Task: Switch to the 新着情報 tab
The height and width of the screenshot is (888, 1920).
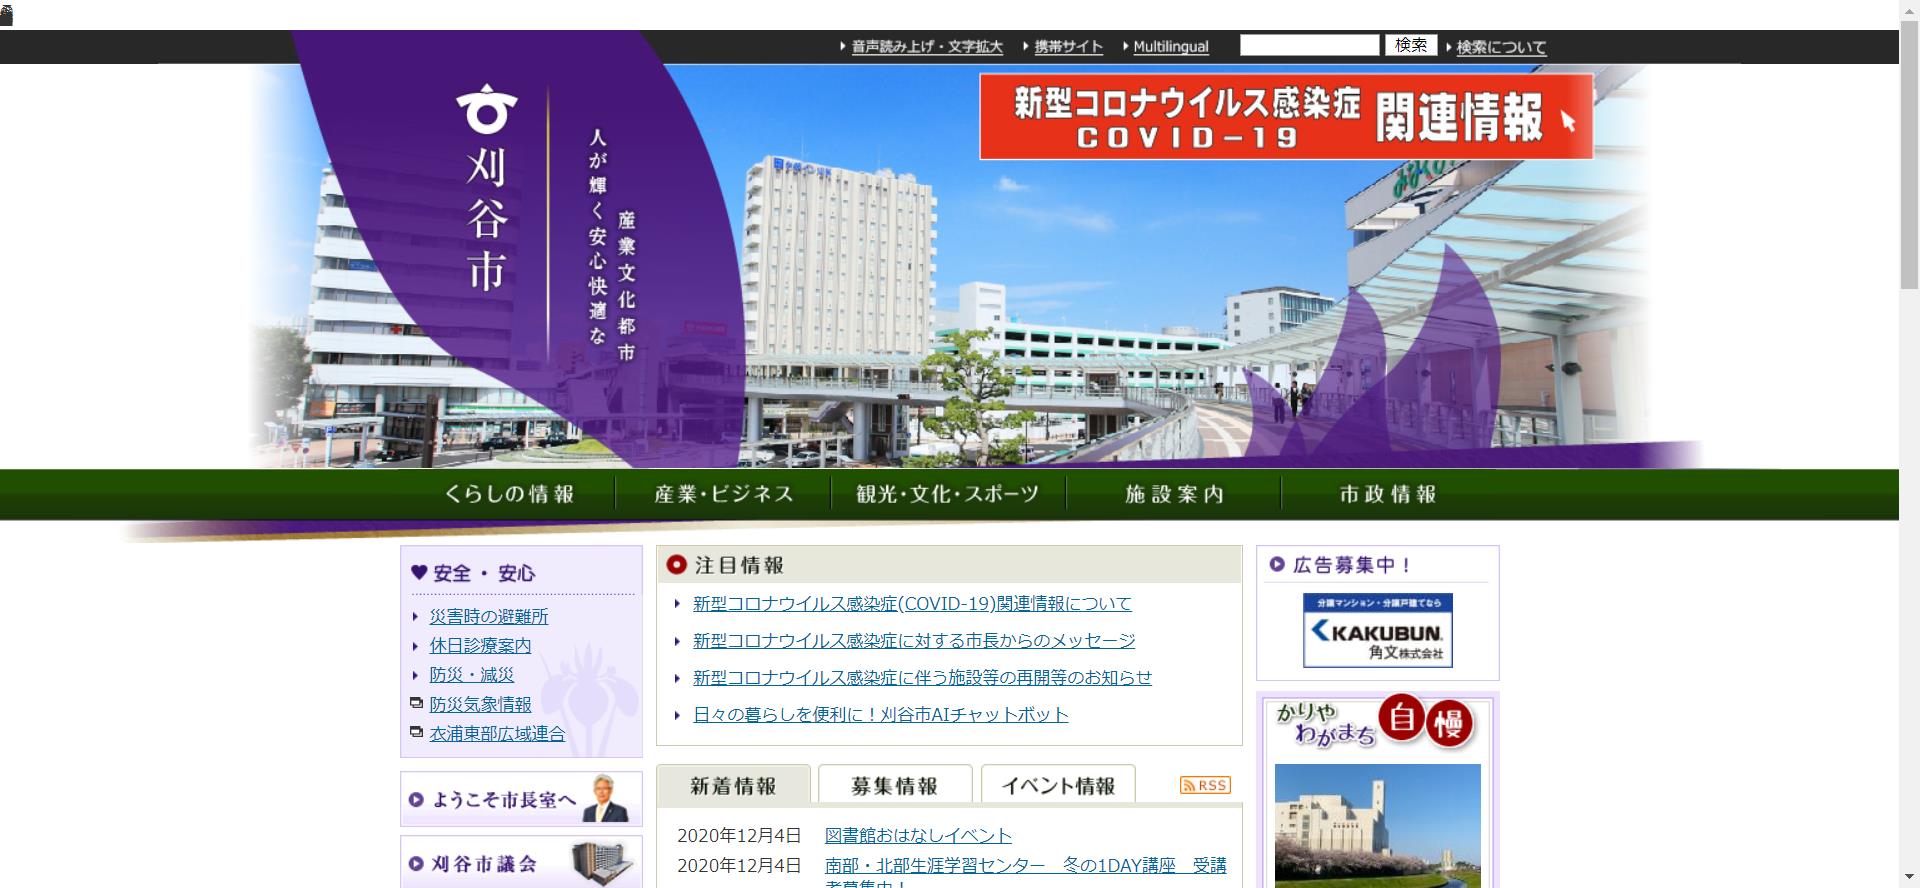Action: (733, 785)
